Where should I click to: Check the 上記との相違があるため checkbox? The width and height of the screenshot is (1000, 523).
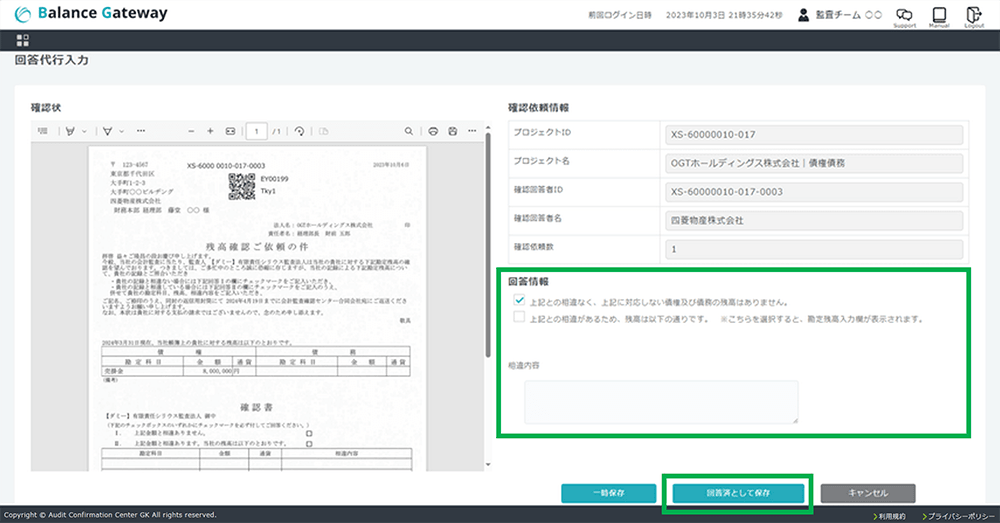(518, 318)
